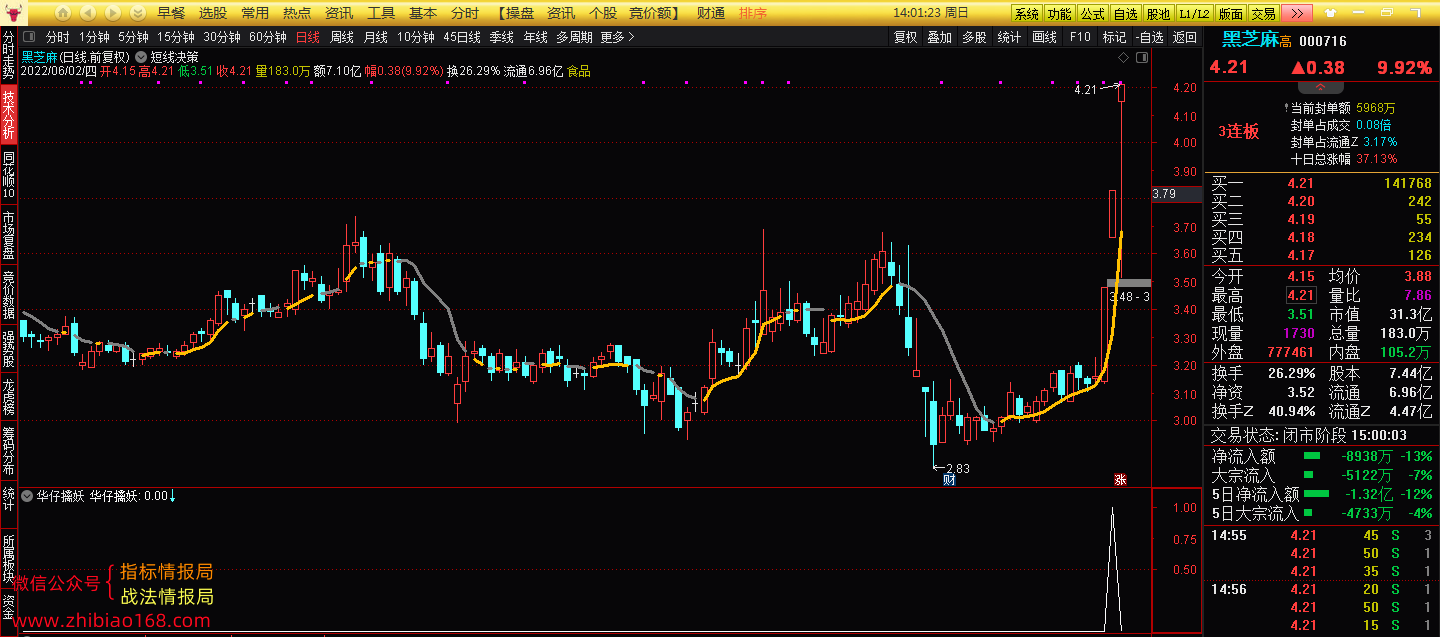This screenshot has height=637, width=1440.
Task: Open the 龙虎榜 side tab
Action: [x=8, y=396]
